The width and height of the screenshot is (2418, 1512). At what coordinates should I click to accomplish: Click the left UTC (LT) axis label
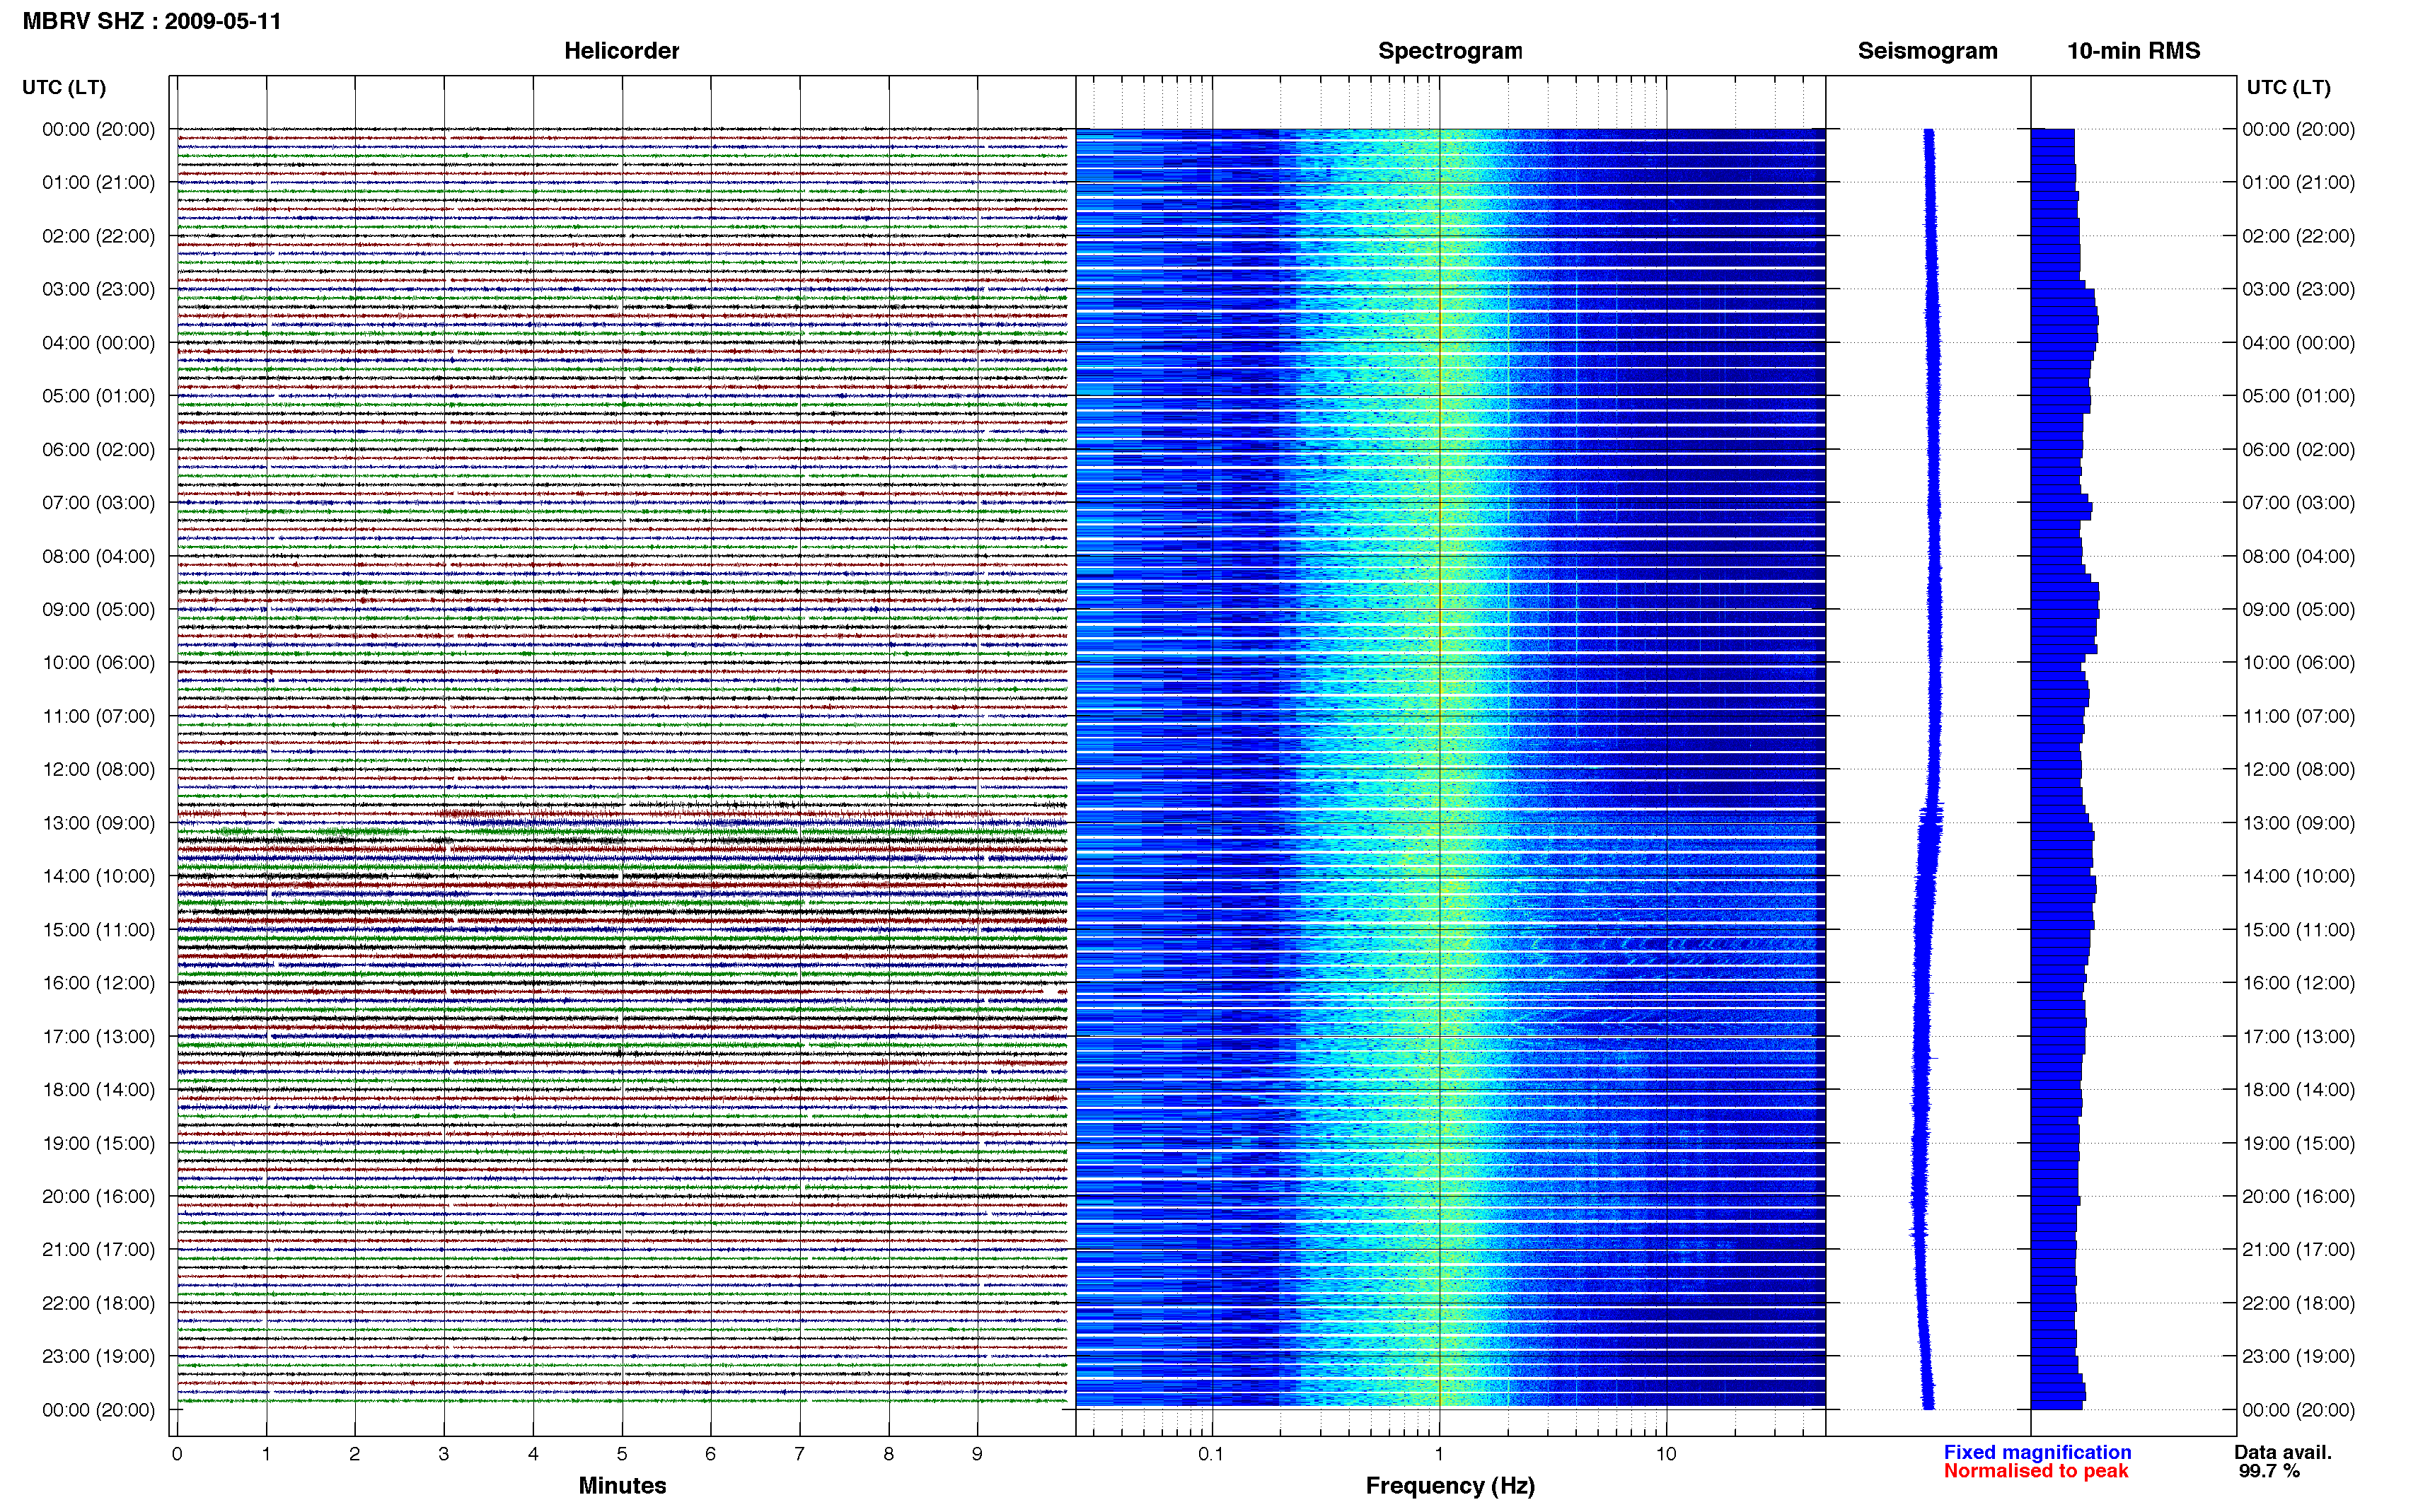coord(64,88)
